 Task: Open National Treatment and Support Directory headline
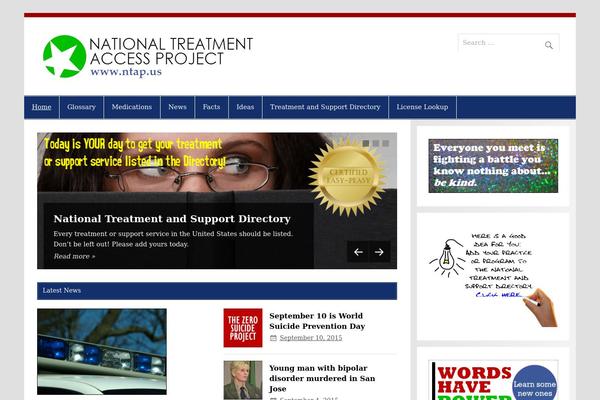[x=172, y=219]
